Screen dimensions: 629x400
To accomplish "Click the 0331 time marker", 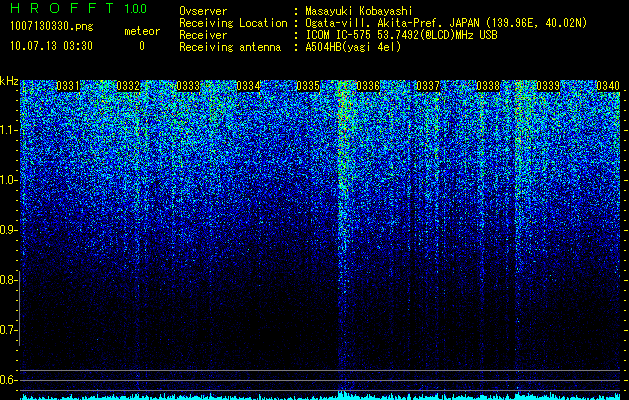I will tap(68, 86).
